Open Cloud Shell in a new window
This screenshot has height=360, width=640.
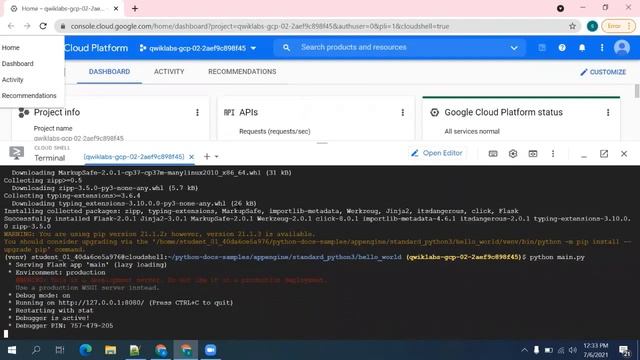pos(604,153)
